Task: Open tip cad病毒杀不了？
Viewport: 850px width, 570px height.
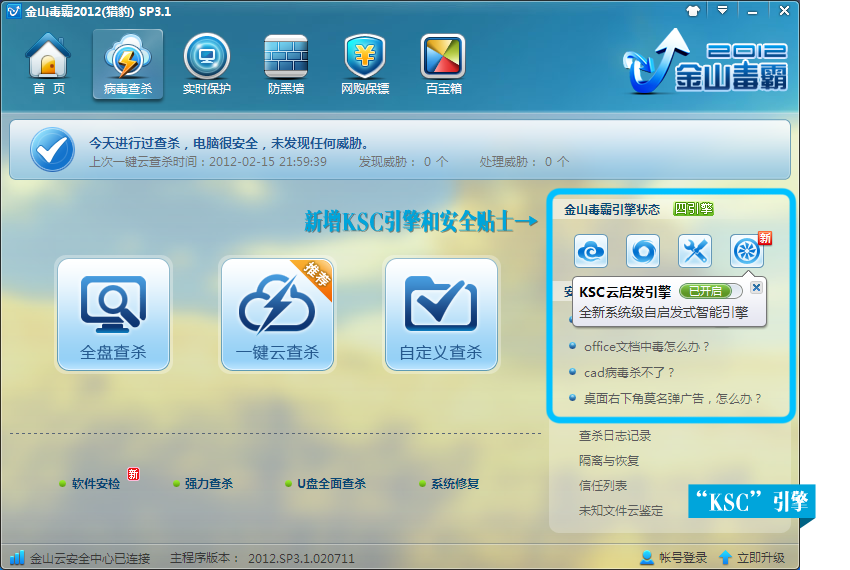Action: coord(629,373)
